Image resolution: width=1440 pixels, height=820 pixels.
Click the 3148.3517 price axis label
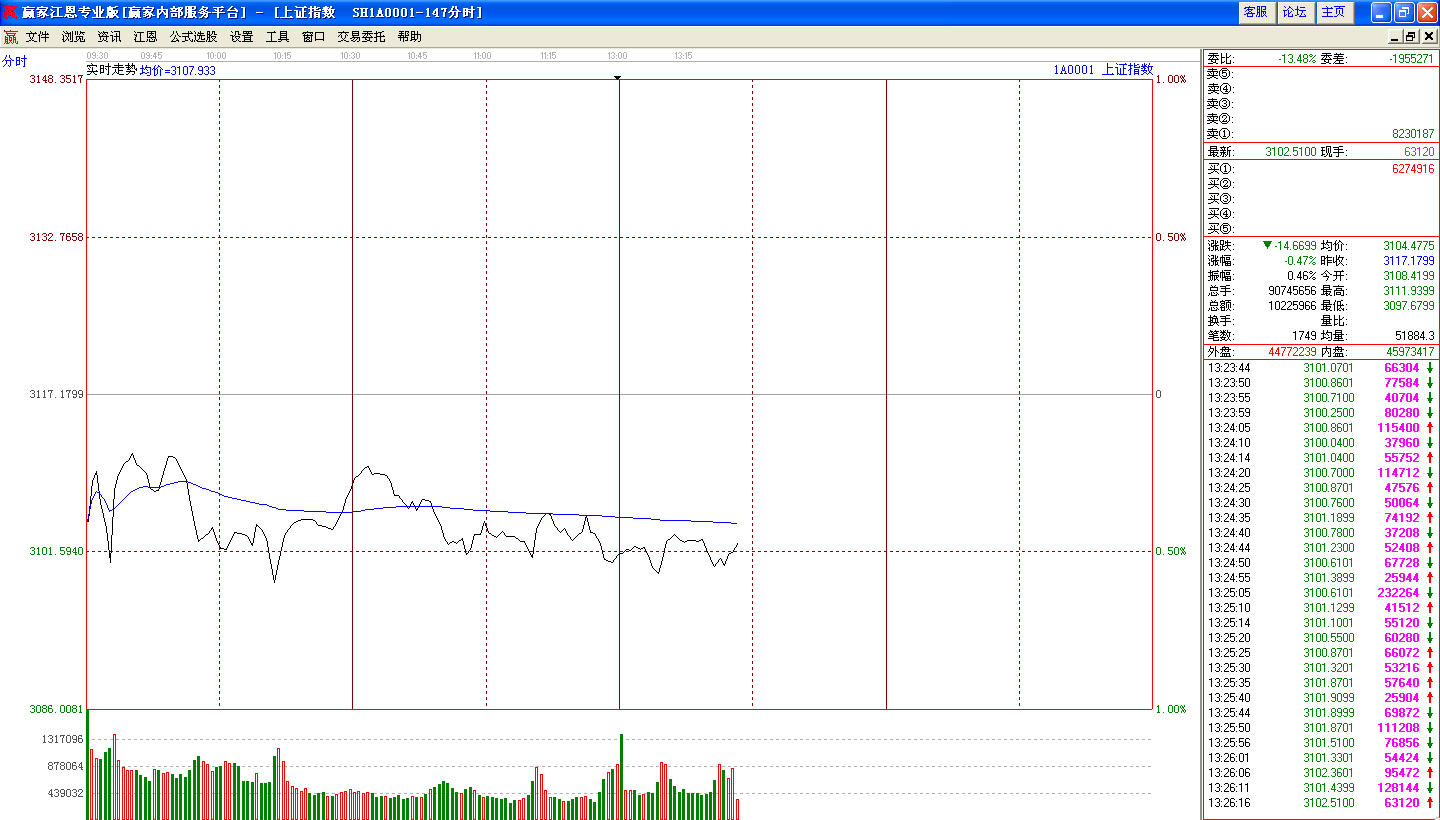58,80
